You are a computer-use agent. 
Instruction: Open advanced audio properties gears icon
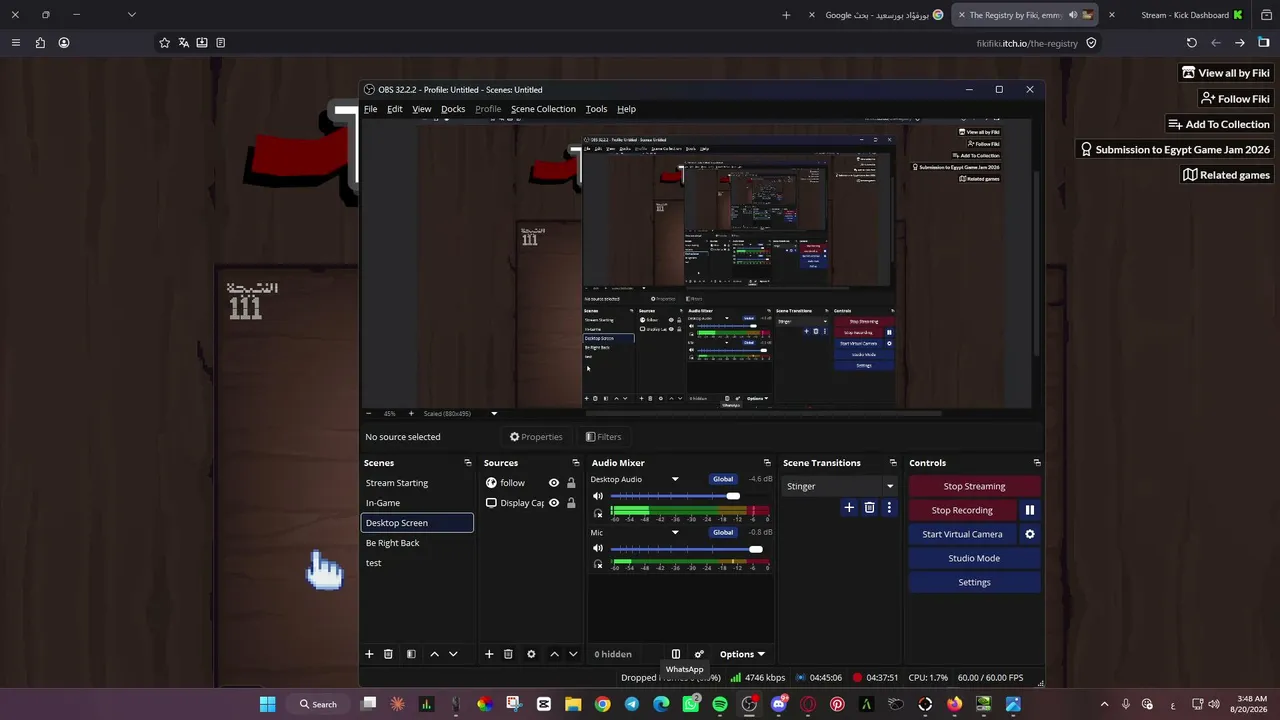click(699, 654)
